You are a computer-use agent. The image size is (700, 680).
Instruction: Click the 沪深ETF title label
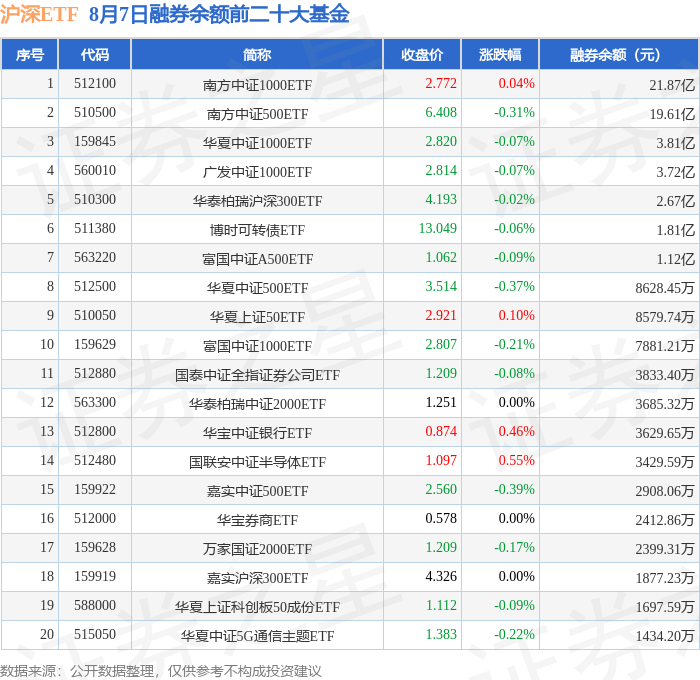(x=39, y=15)
